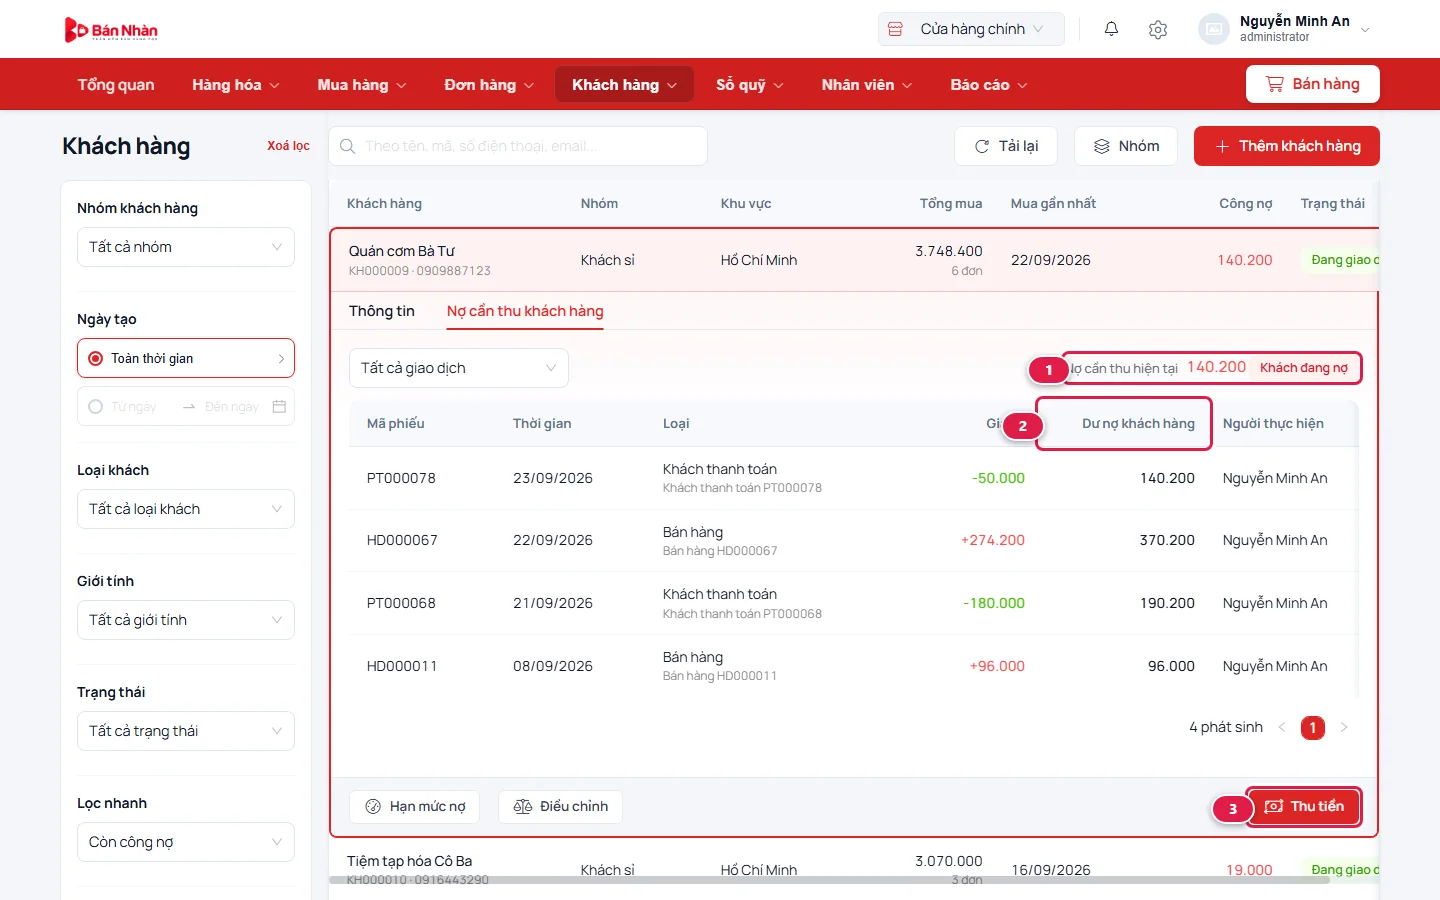Open the notifications bell
Viewport: 1440px width, 900px height.
tap(1111, 29)
